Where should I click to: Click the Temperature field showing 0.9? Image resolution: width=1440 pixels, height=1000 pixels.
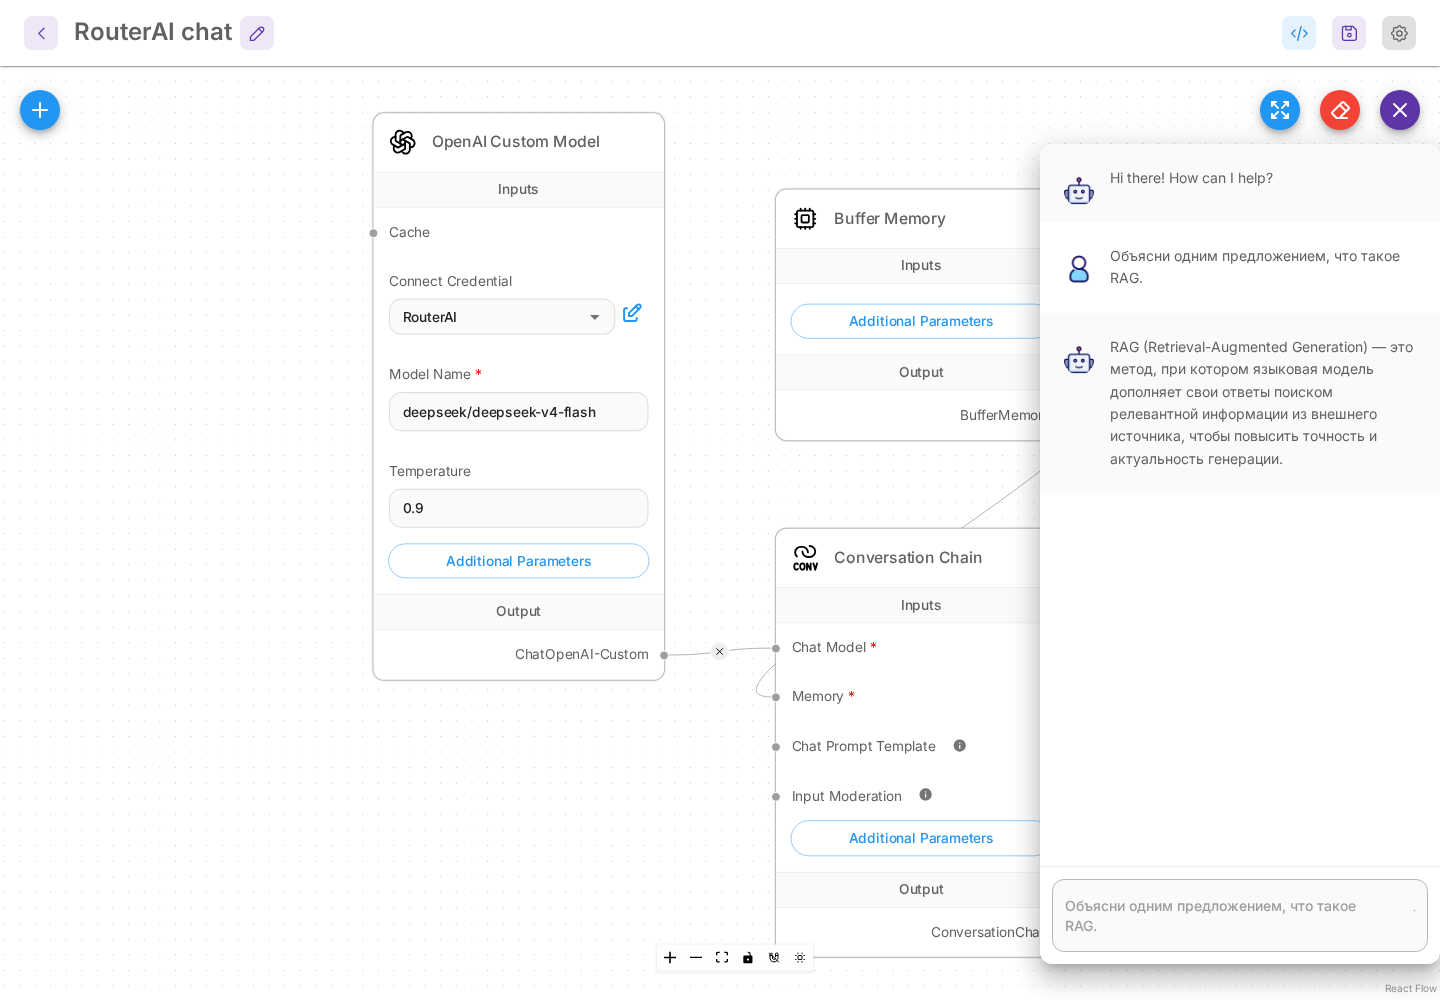tap(518, 508)
